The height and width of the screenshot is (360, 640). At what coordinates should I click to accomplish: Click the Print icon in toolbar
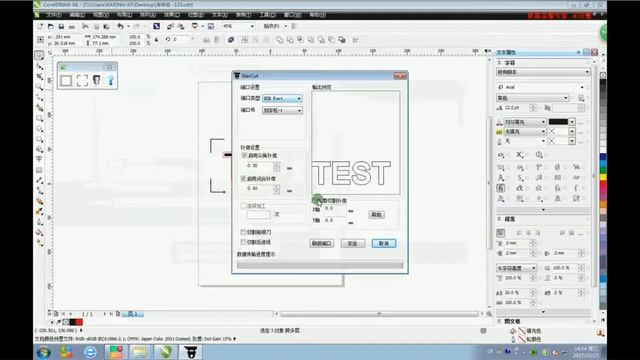pos(72,26)
